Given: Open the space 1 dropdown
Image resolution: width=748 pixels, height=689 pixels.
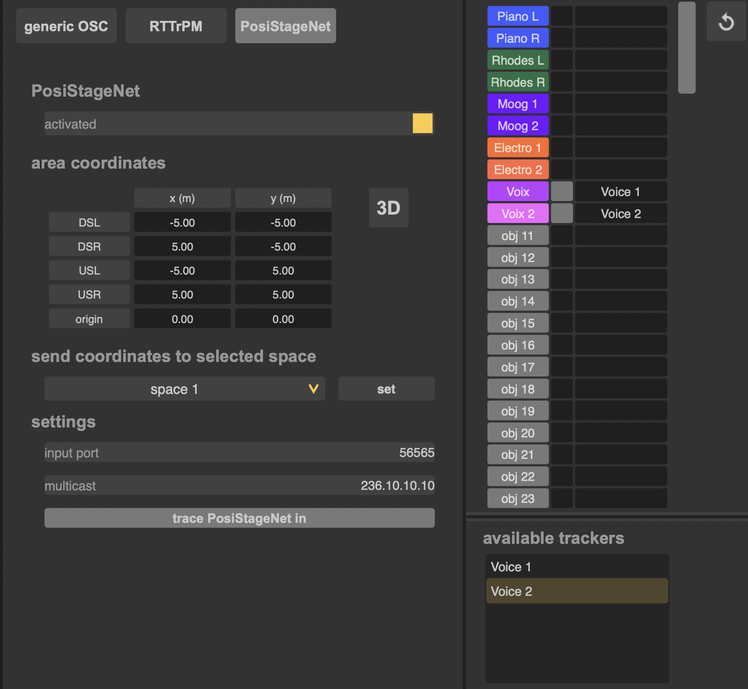Looking at the screenshot, I should [x=185, y=389].
